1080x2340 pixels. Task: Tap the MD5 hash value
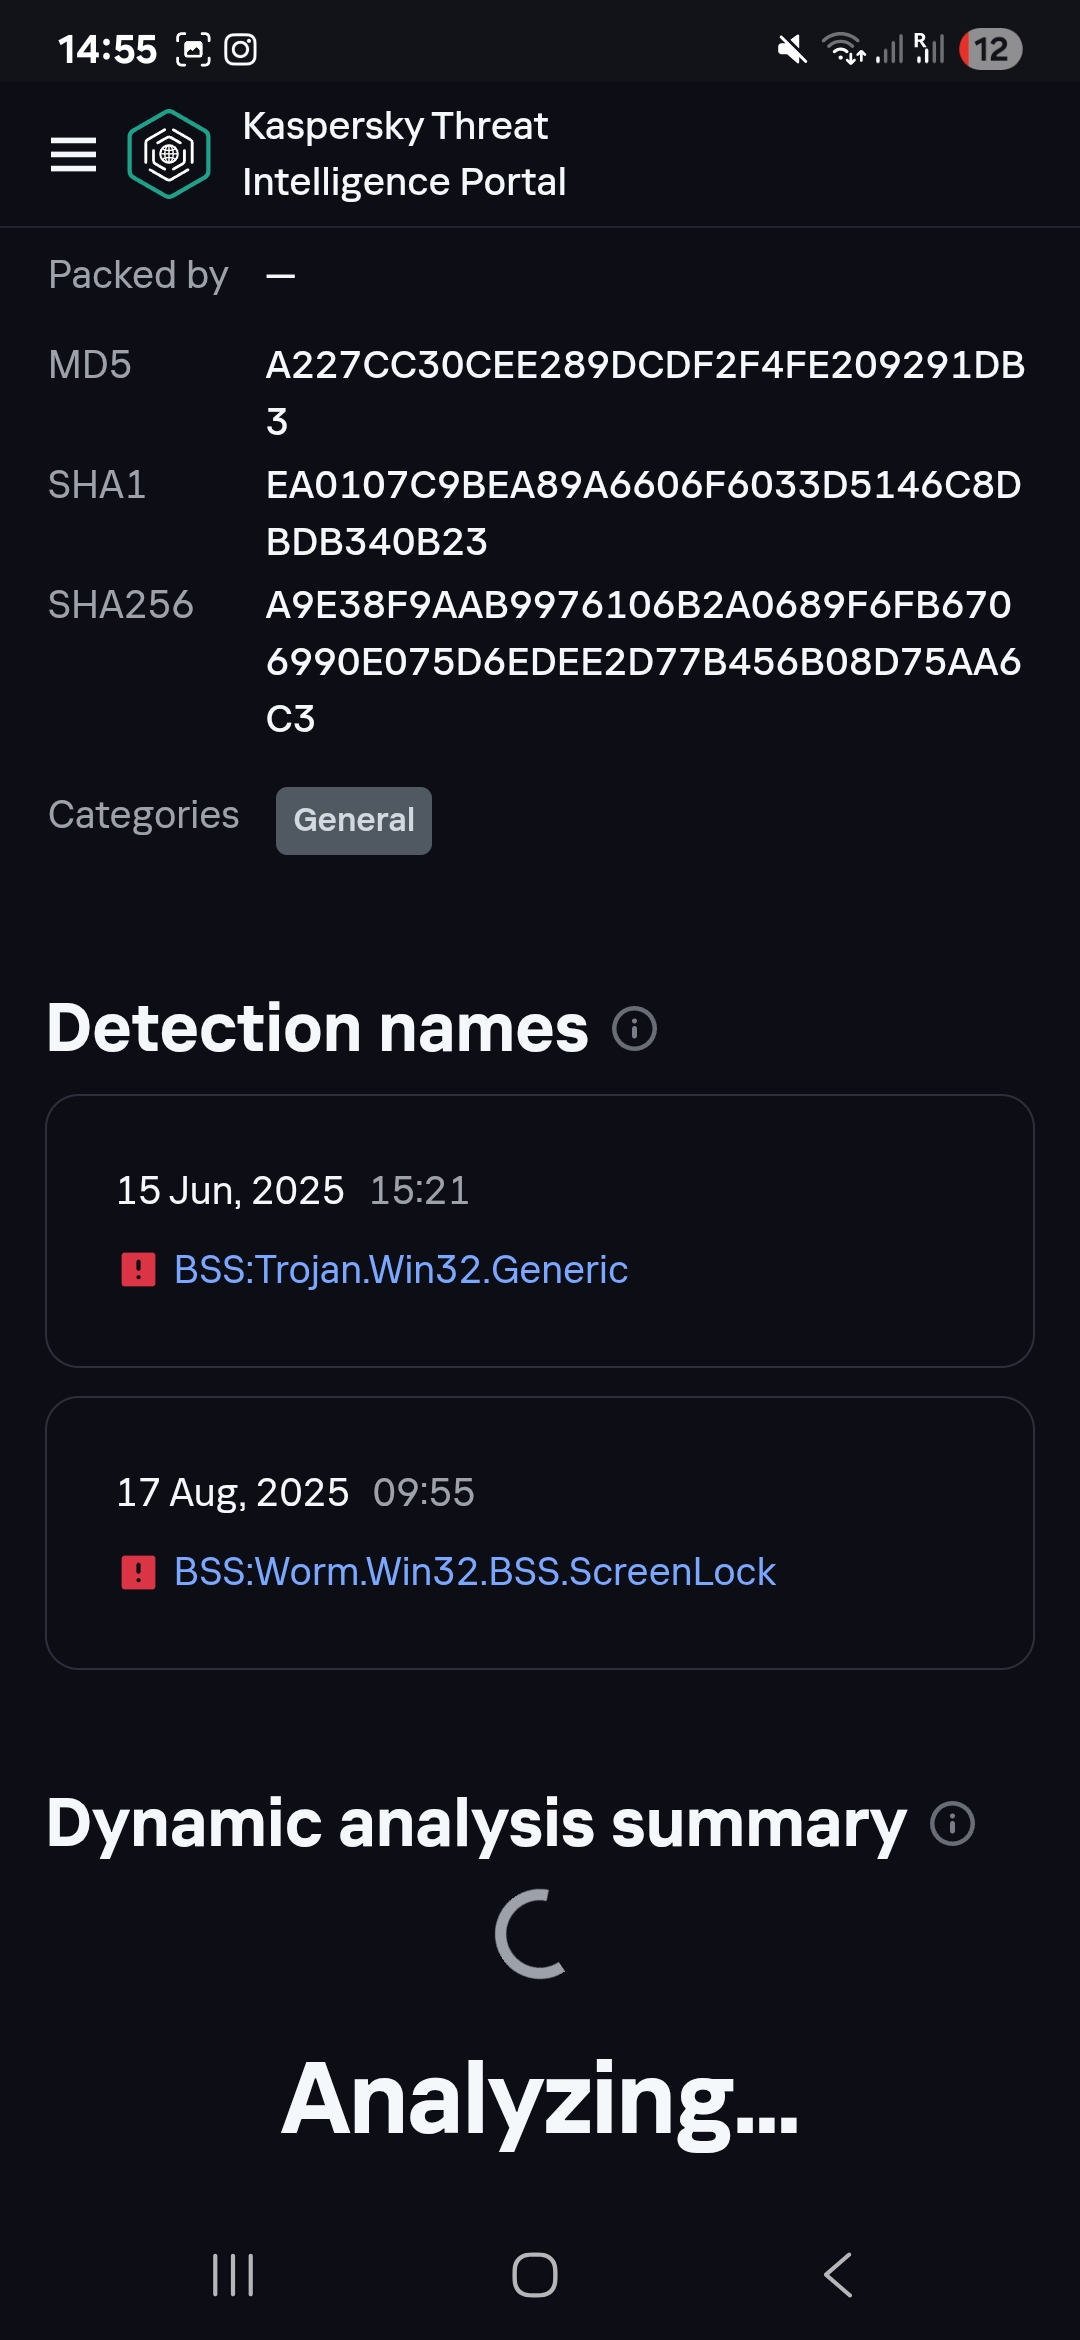coord(645,392)
